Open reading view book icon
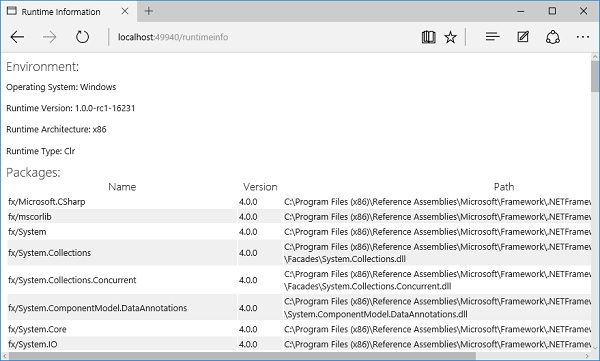 [x=428, y=37]
